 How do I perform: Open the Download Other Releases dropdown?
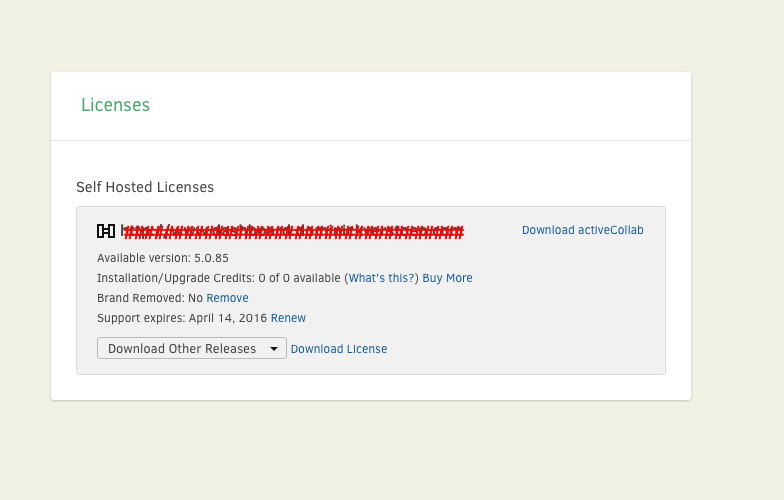[x=192, y=348]
